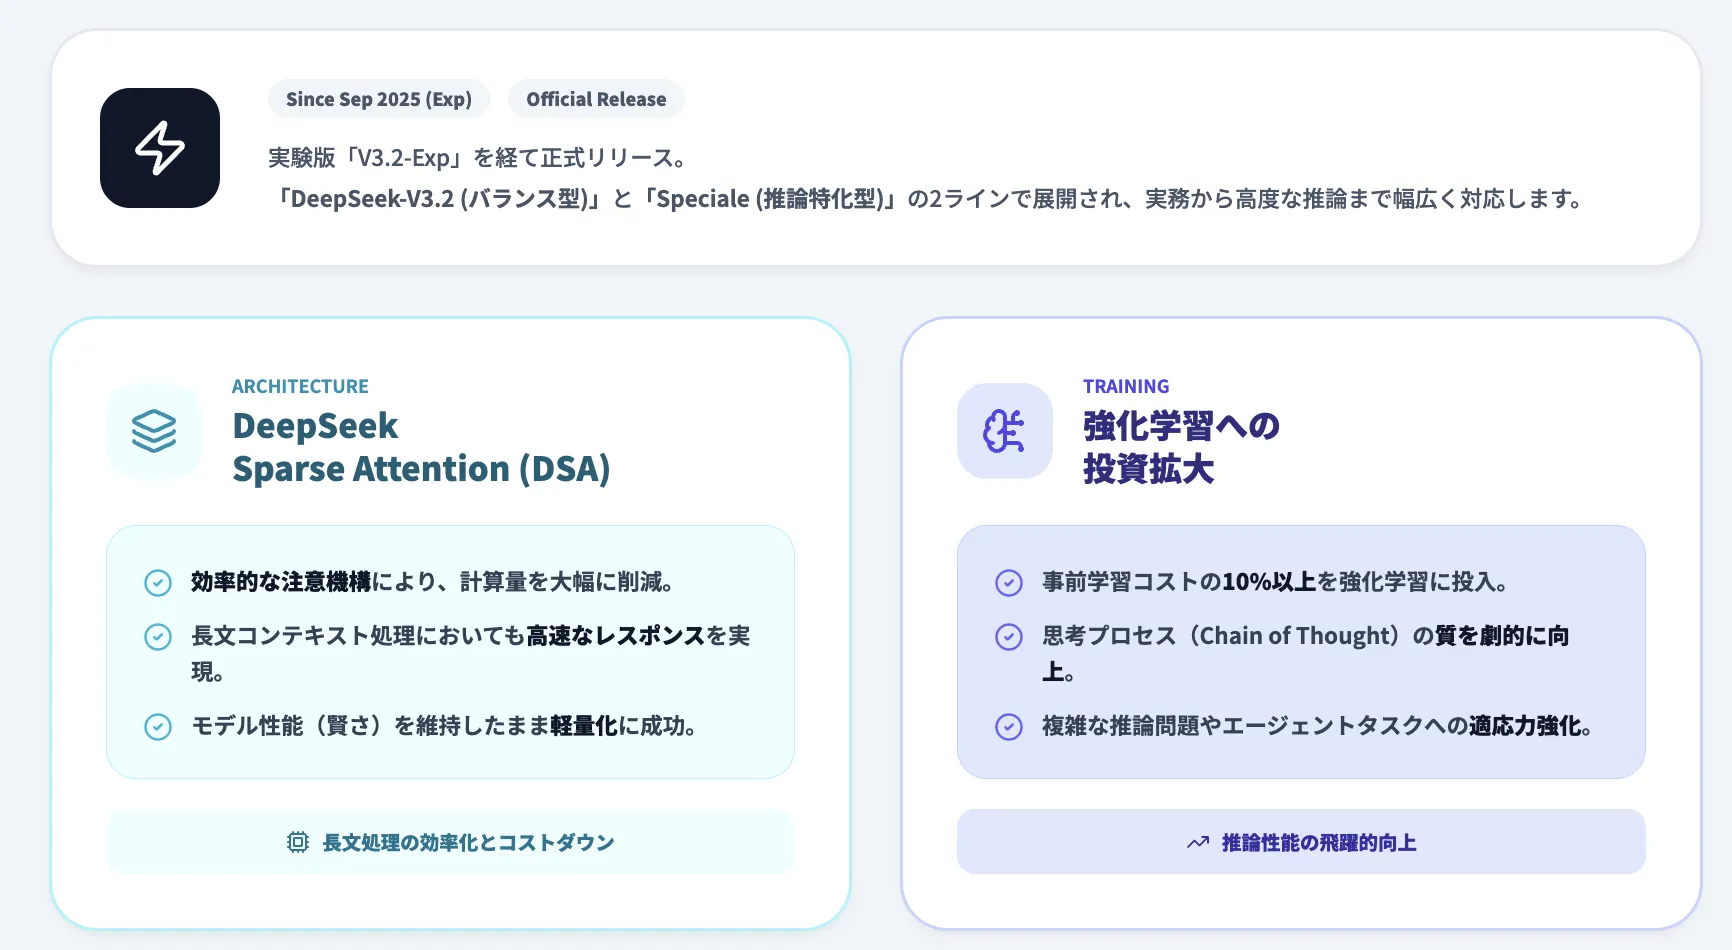Click the upward trend arrow beside 推論性能の飛躍的向上
This screenshot has height=950, width=1732.
(x=1197, y=842)
